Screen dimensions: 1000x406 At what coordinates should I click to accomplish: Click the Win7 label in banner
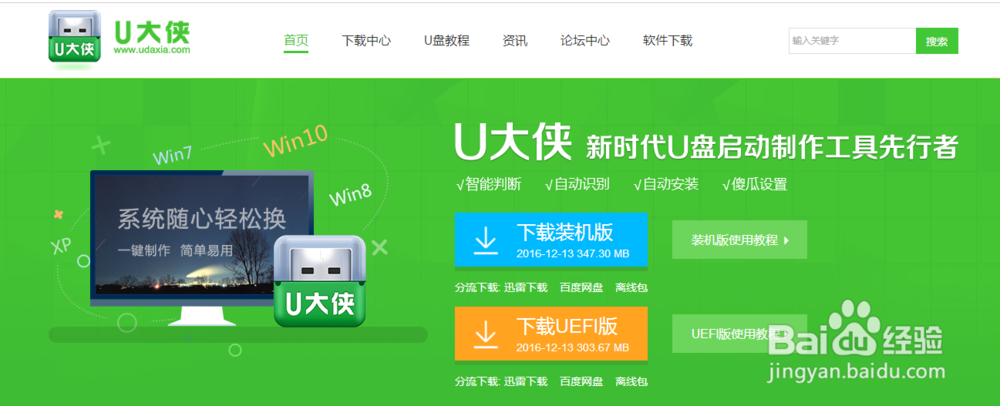pos(172,155)
